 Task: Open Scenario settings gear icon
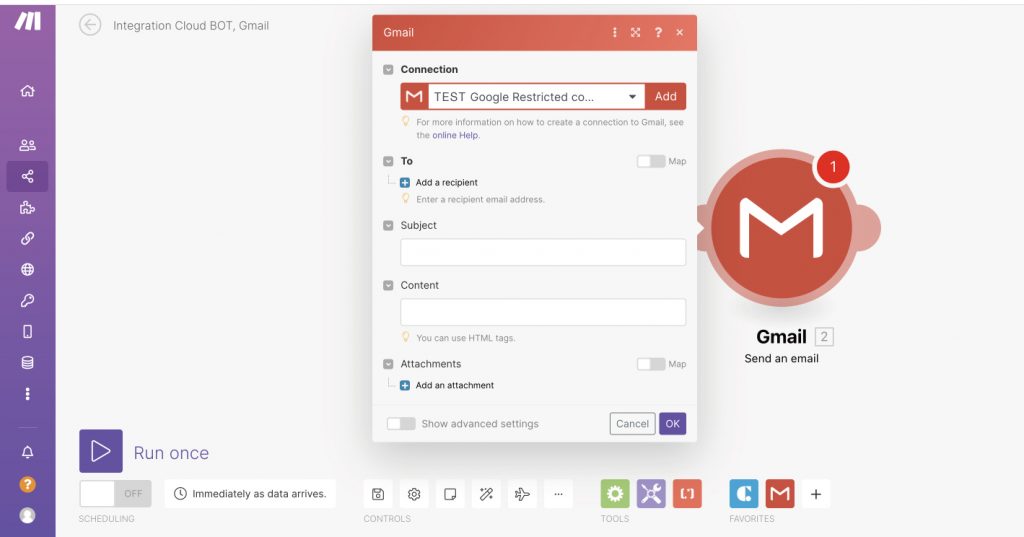click(414, 494)
